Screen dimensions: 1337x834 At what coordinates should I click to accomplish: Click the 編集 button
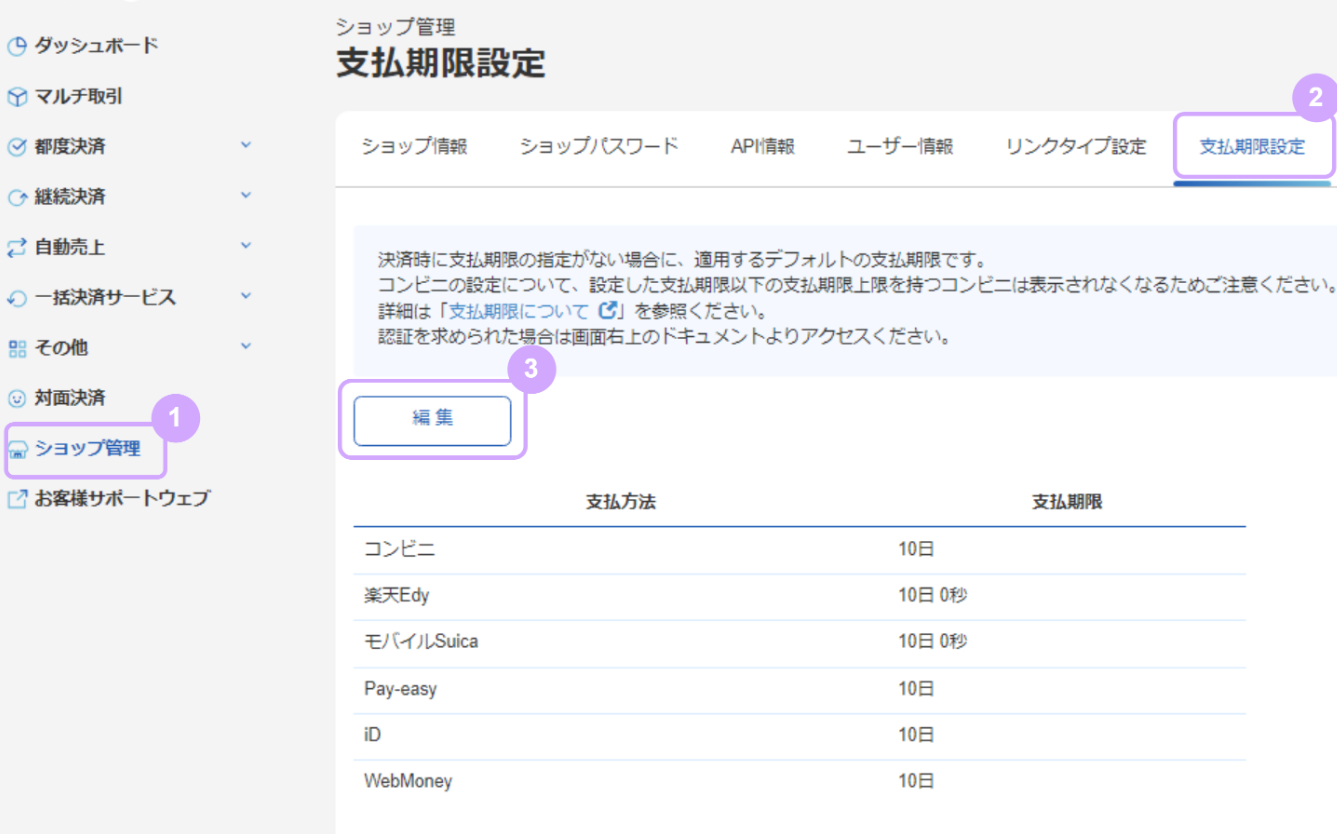[x=431, y=420]
